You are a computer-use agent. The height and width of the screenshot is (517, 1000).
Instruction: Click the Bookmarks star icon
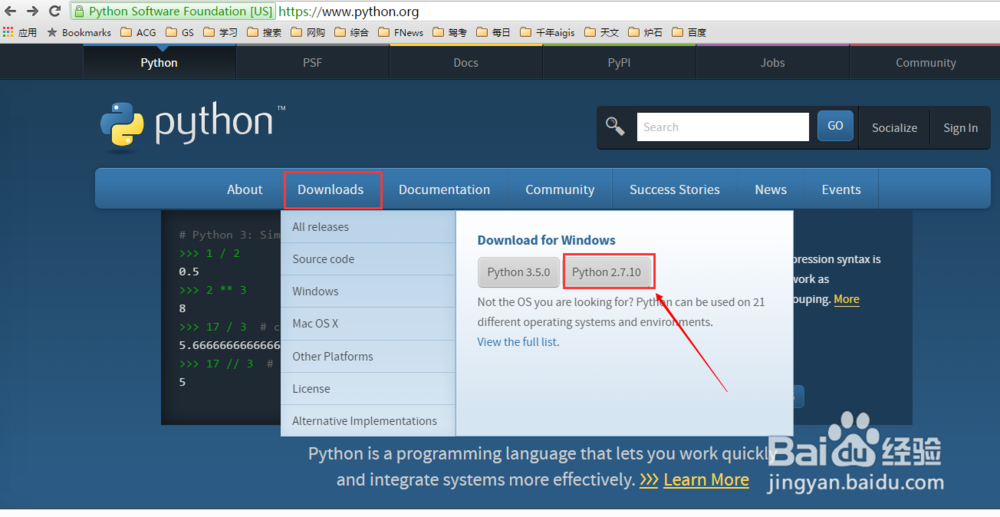pos(52,32)
